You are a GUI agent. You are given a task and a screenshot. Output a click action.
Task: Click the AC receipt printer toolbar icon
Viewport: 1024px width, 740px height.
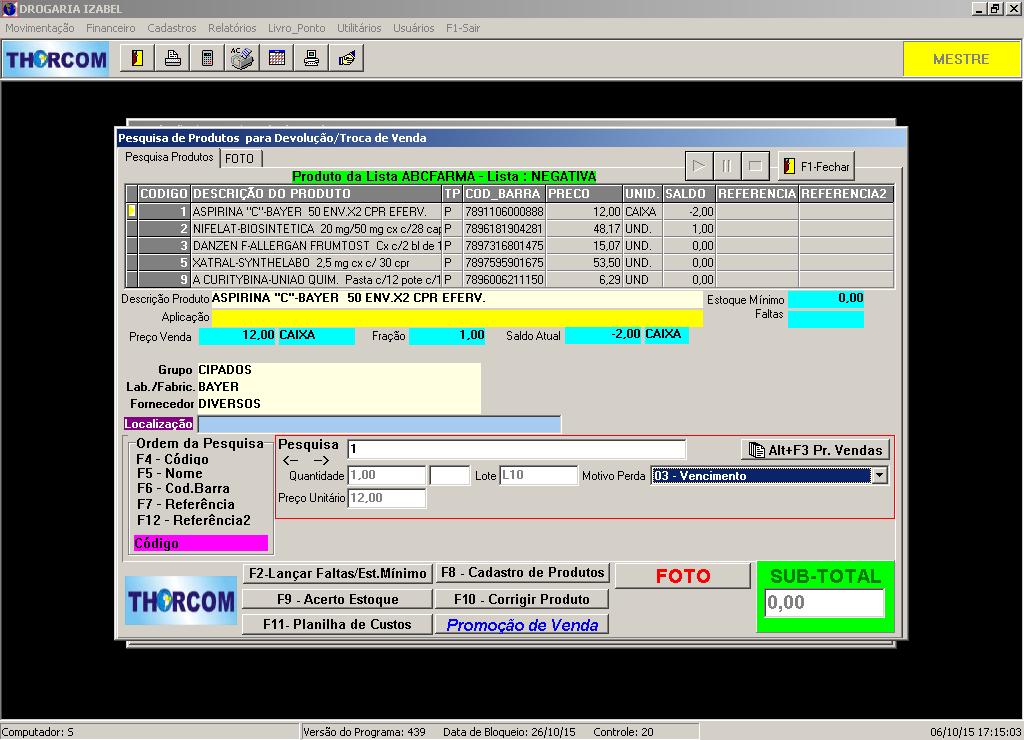(x=242, y=58)
